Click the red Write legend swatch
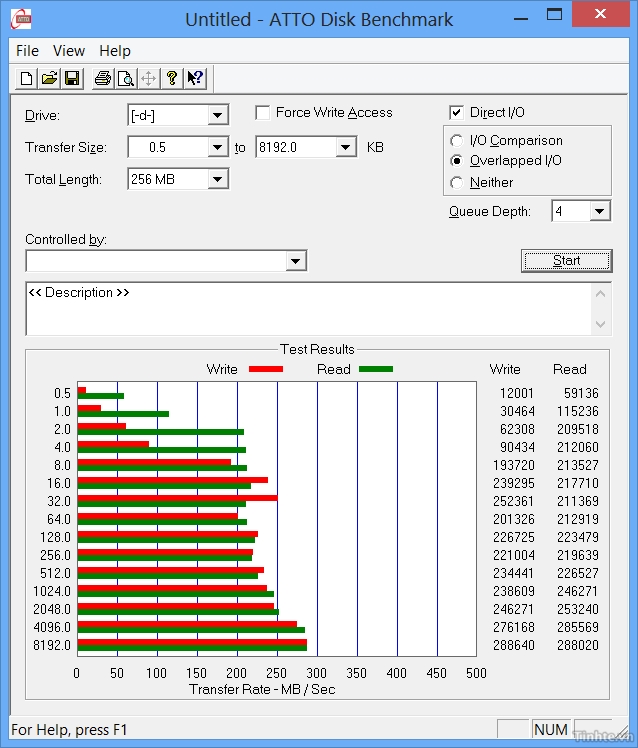This screenshot has height=748, width=638. pos(266,369)
